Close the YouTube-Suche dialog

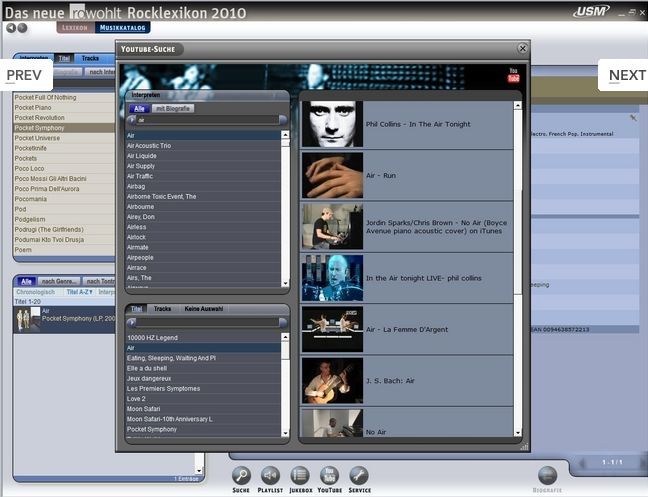[x=522, y=48]
